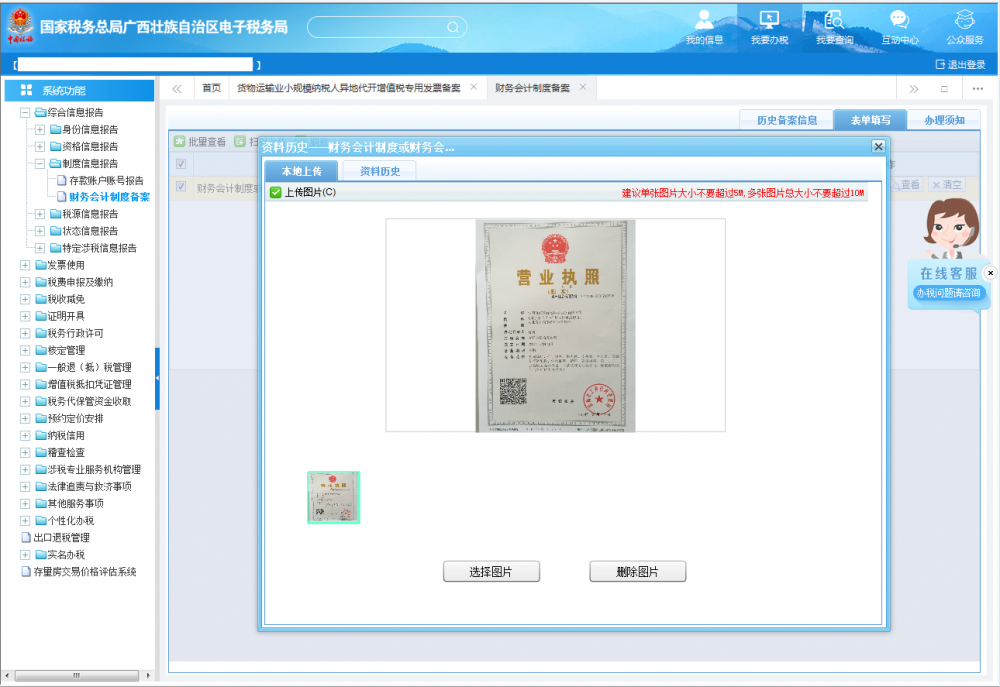
Task: Toggle the 财务会计制度 row checkbox
Action: coord(181,187)
